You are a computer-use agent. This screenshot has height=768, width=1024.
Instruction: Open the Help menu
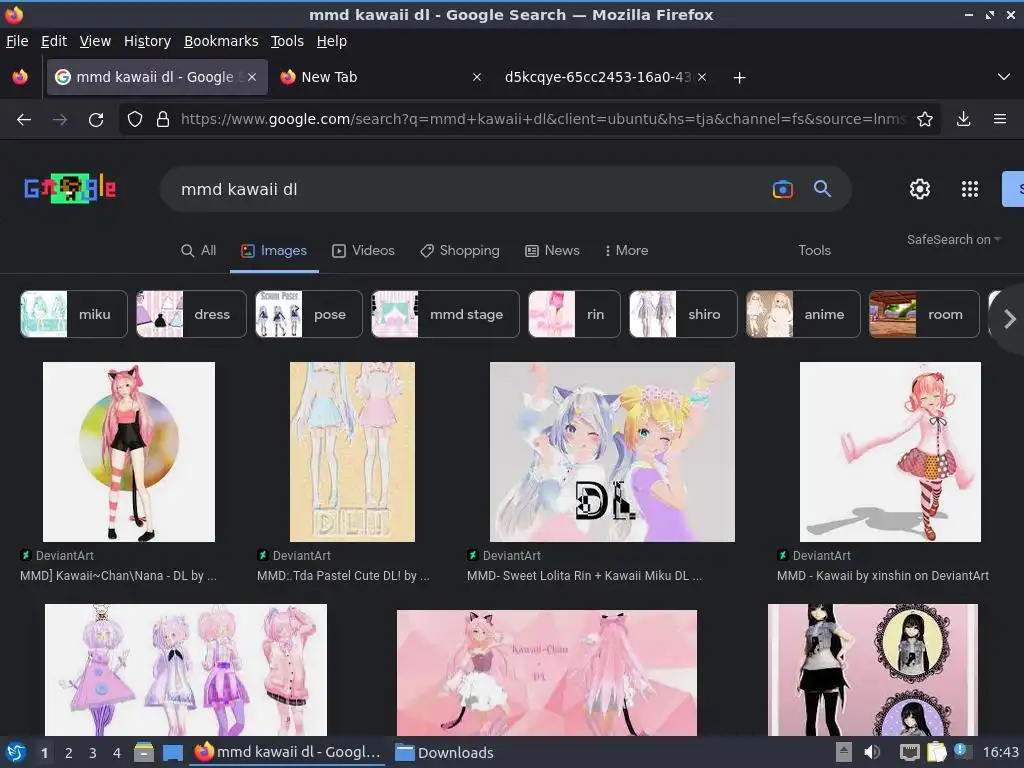pos(332,41)
